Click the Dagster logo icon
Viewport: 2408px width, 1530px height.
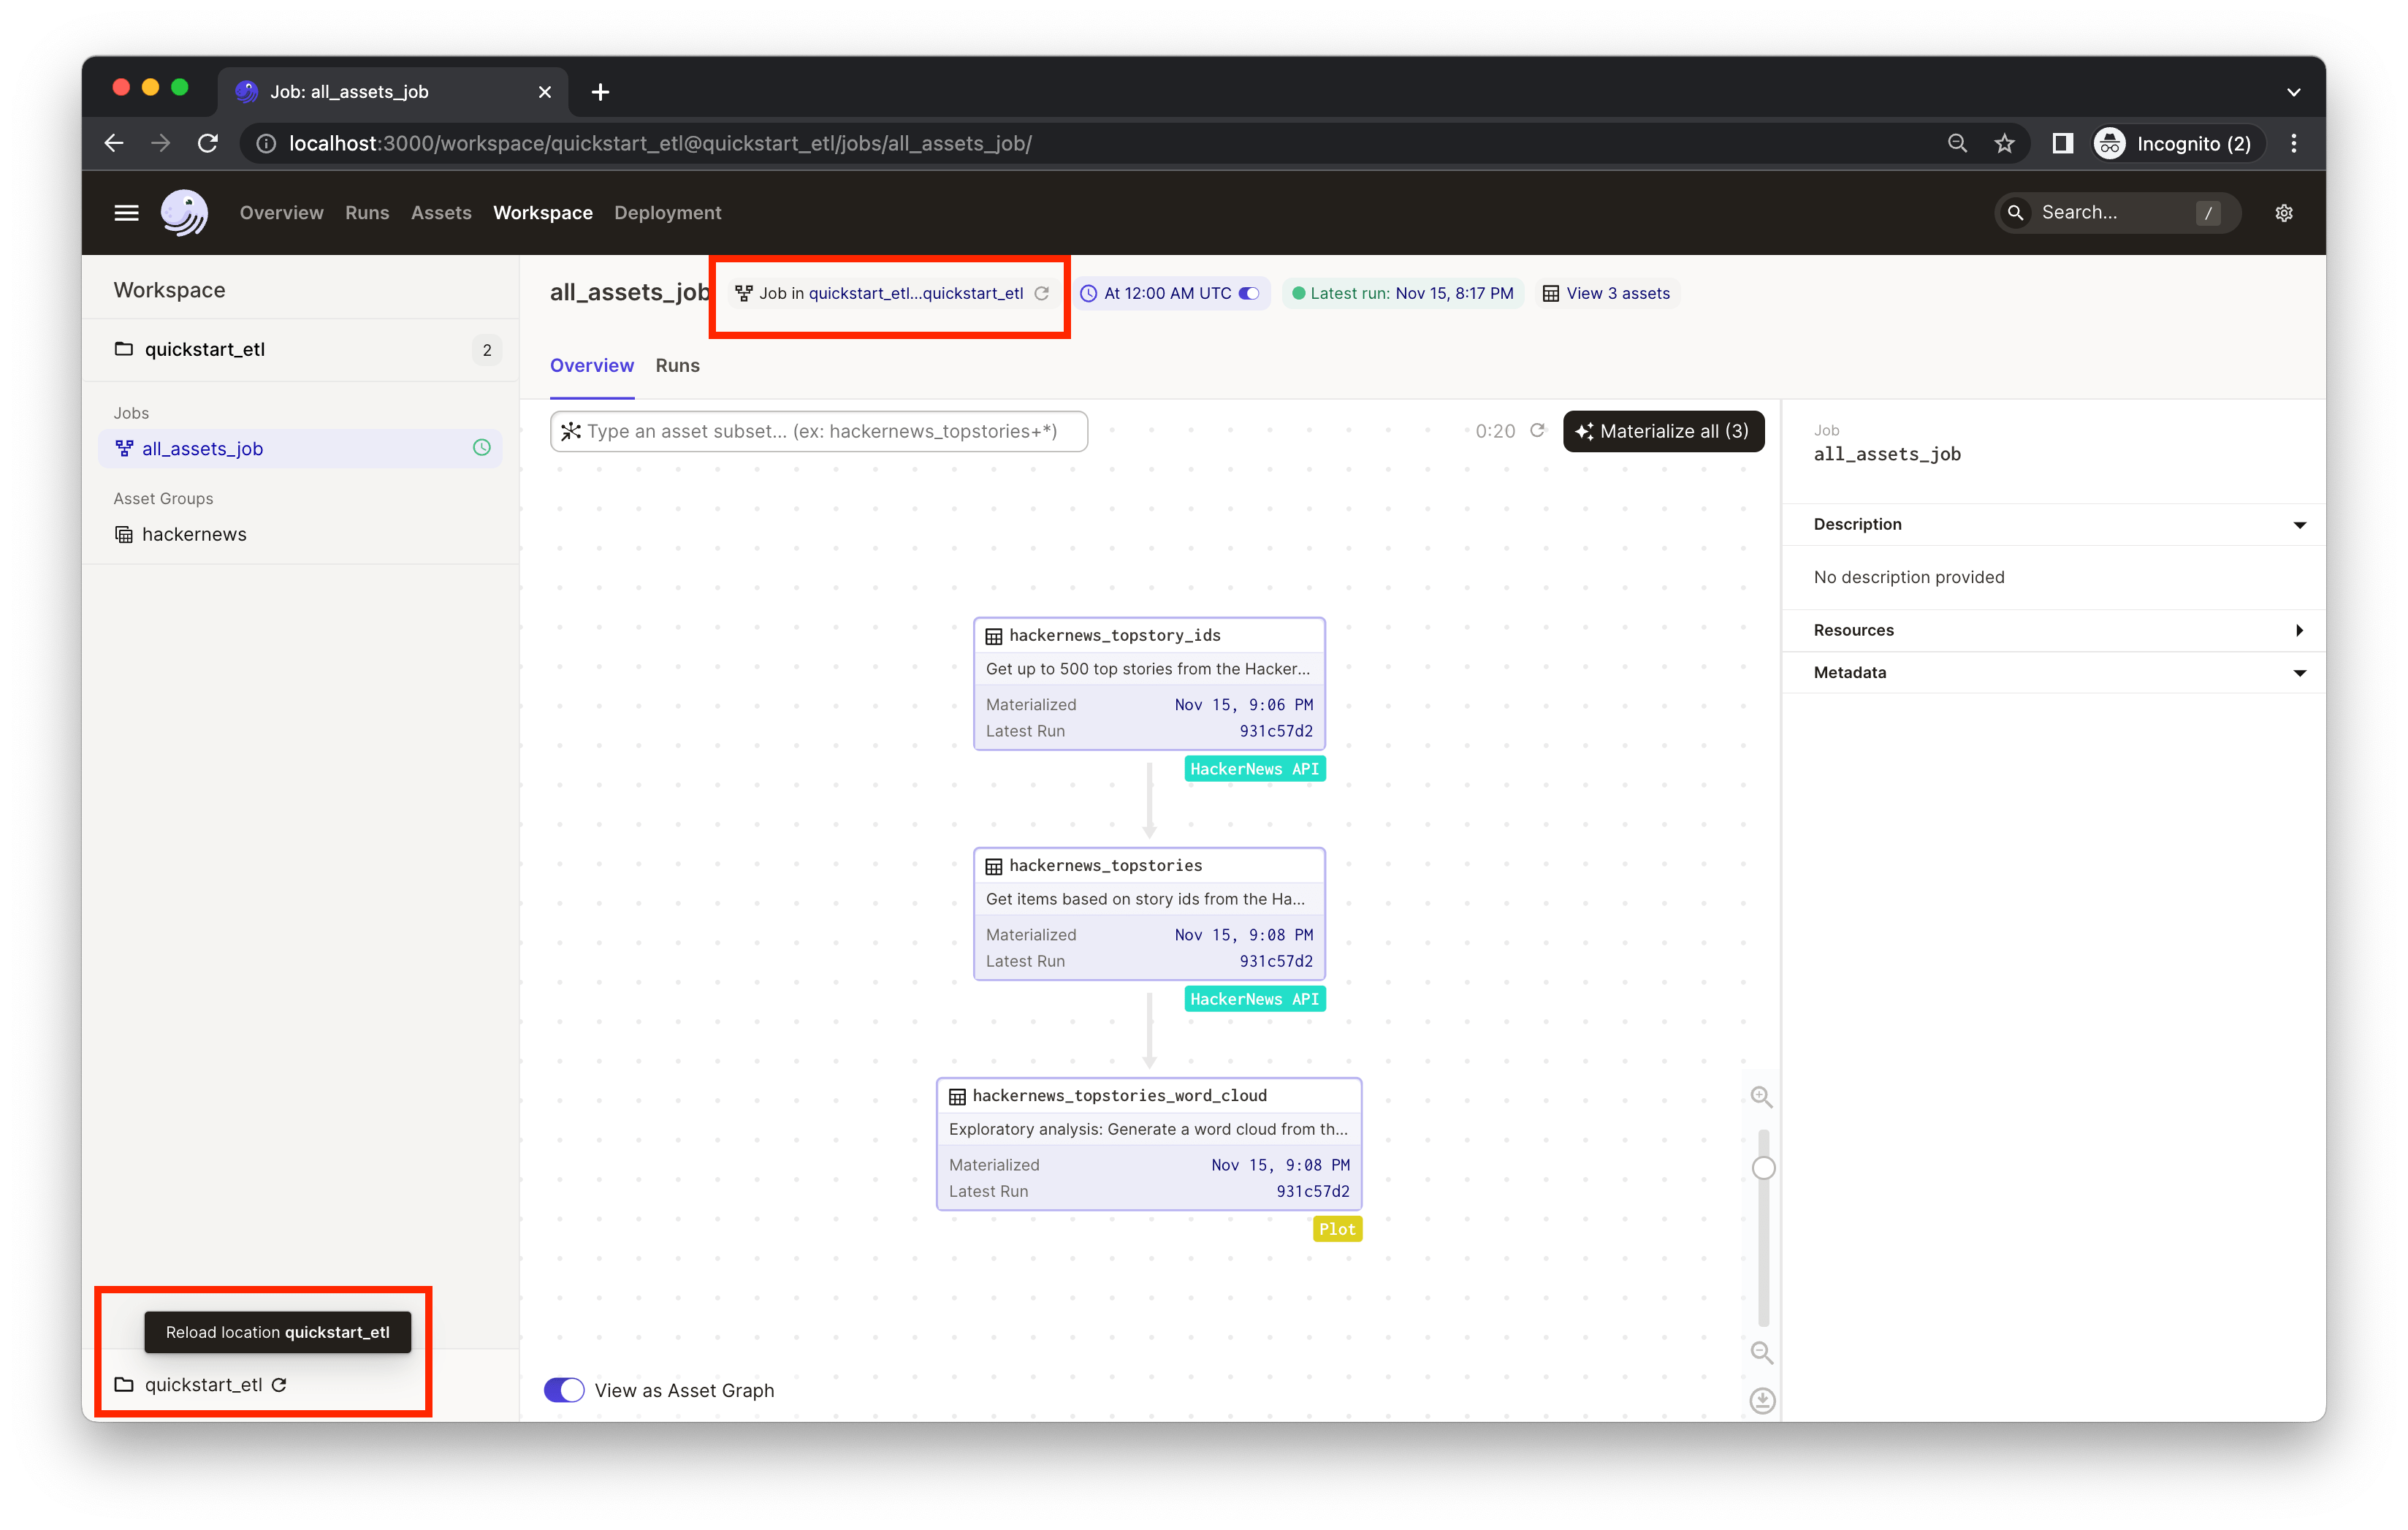184,212
